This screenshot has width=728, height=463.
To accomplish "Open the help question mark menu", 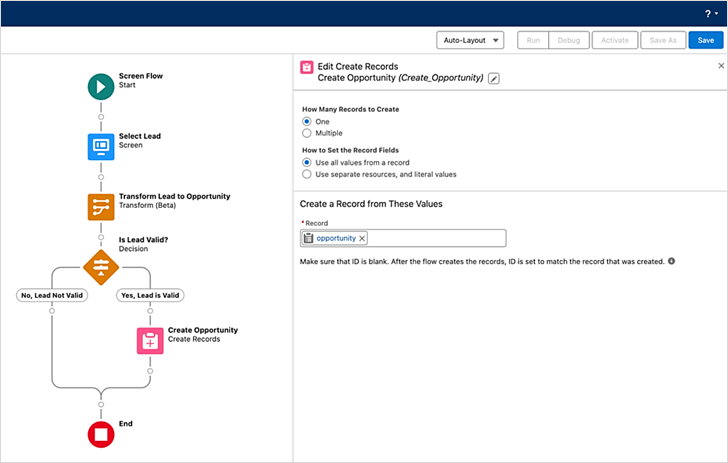I will [x=708, y=13].
